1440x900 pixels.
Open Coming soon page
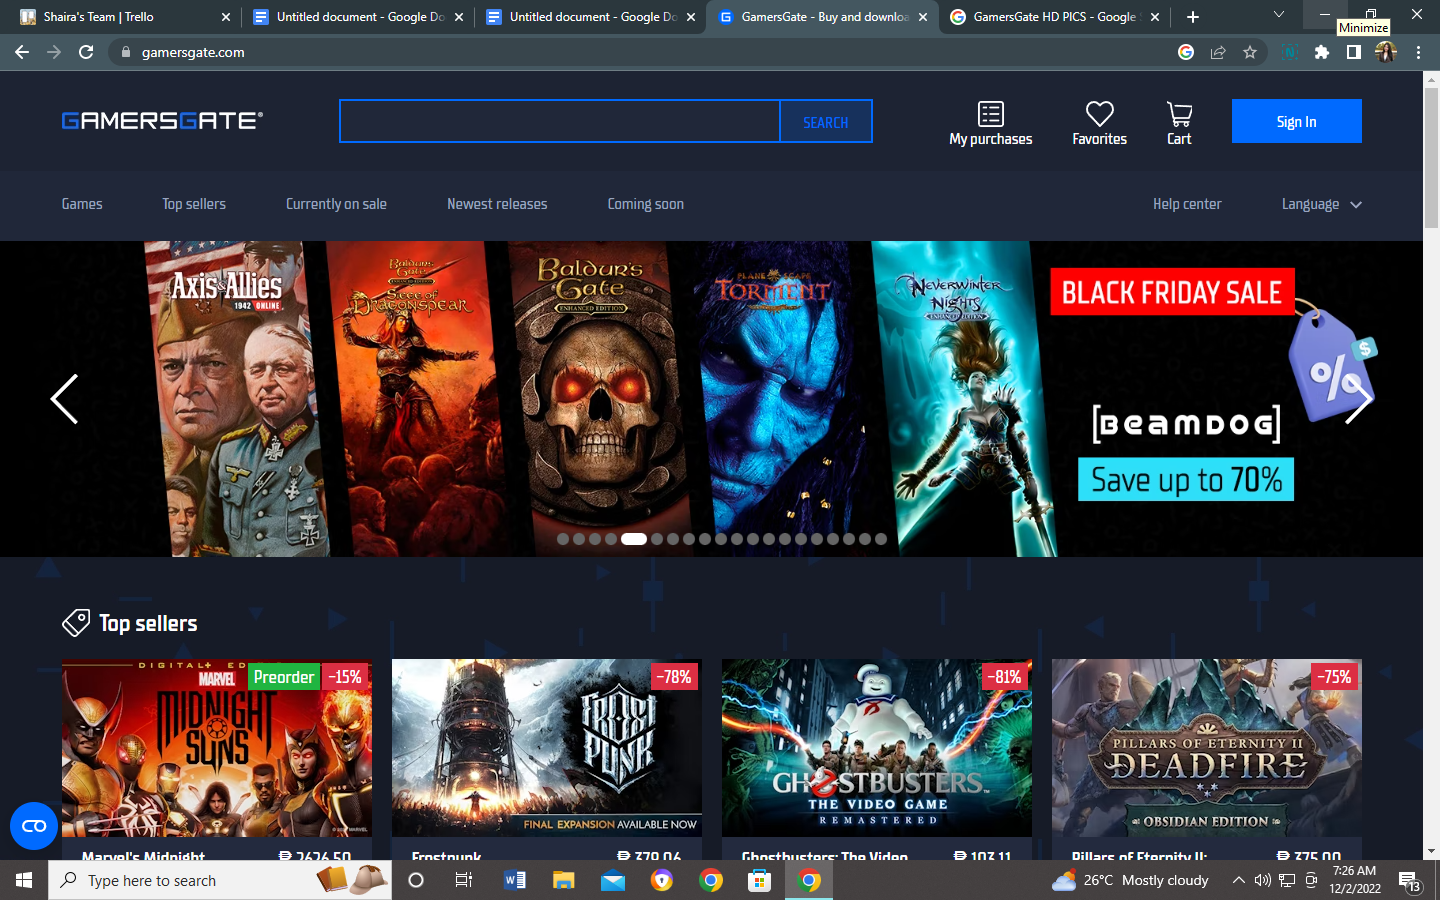[x=646, y=204]
